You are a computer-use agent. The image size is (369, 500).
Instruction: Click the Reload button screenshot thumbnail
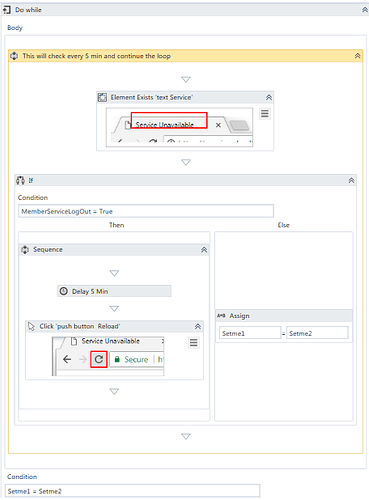point(108,356)
